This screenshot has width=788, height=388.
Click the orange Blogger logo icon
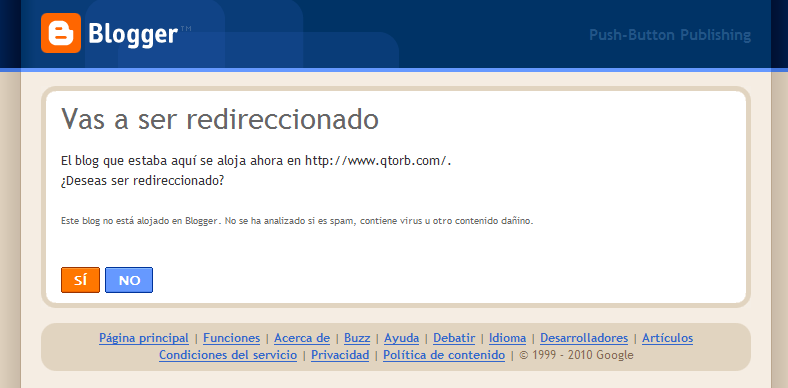coord(61,33)
